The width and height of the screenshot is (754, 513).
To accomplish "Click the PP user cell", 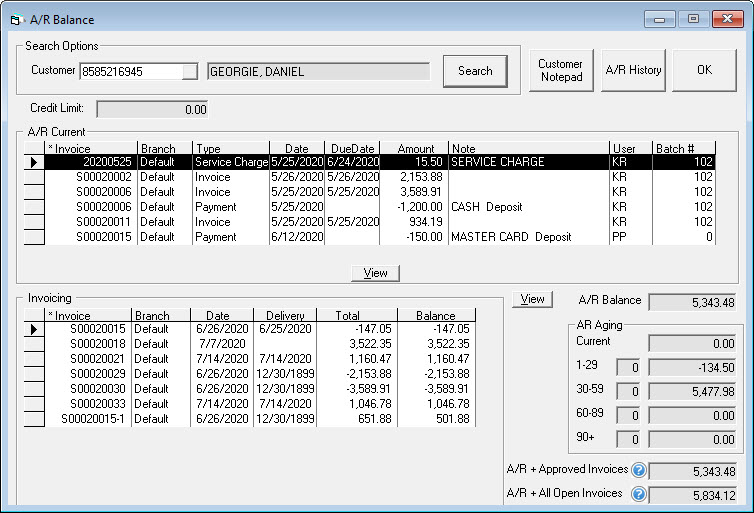I will coord(630,237).
